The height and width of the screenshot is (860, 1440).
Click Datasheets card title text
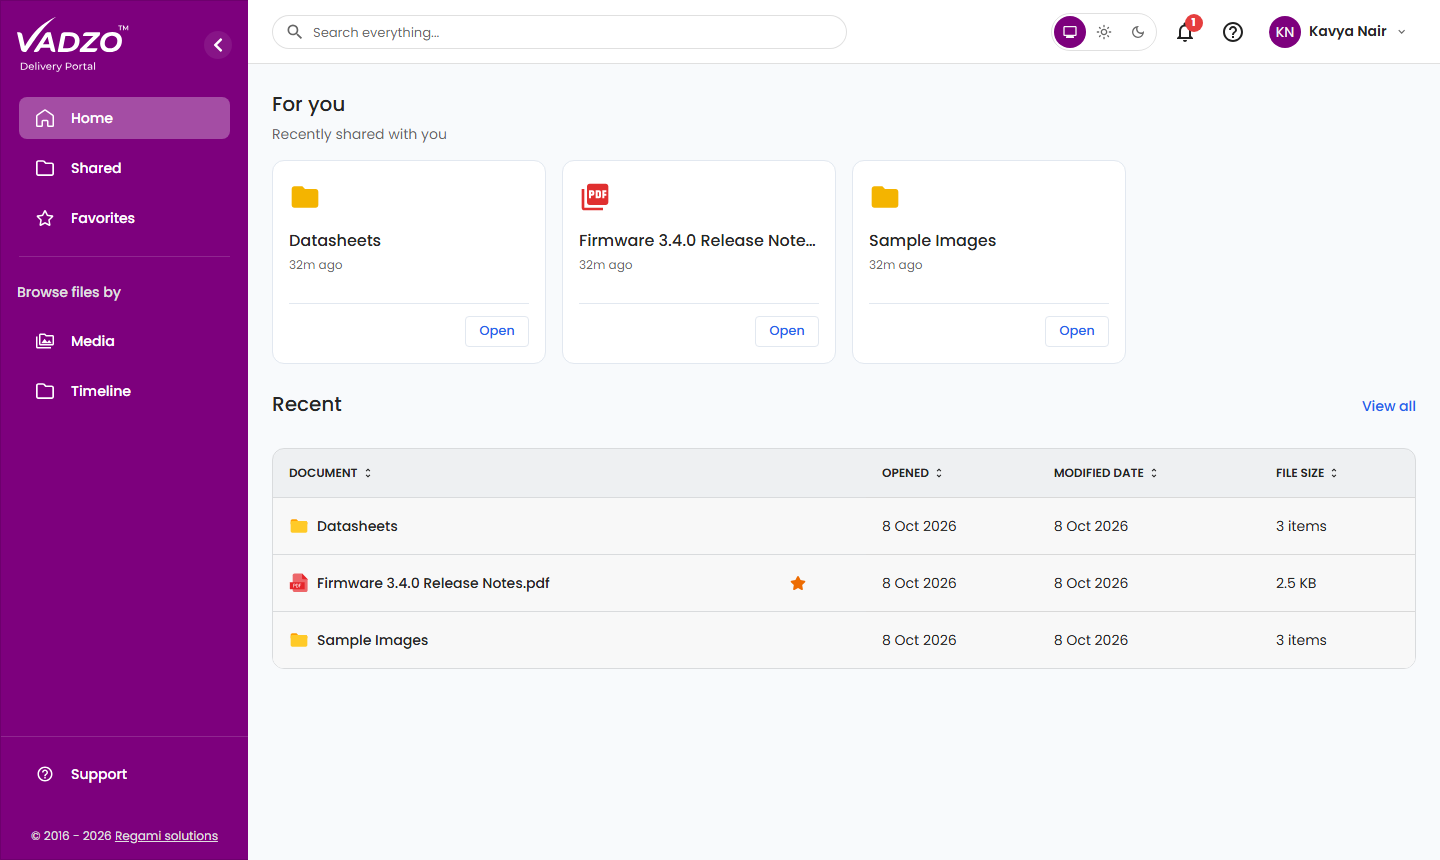[335, 241]
